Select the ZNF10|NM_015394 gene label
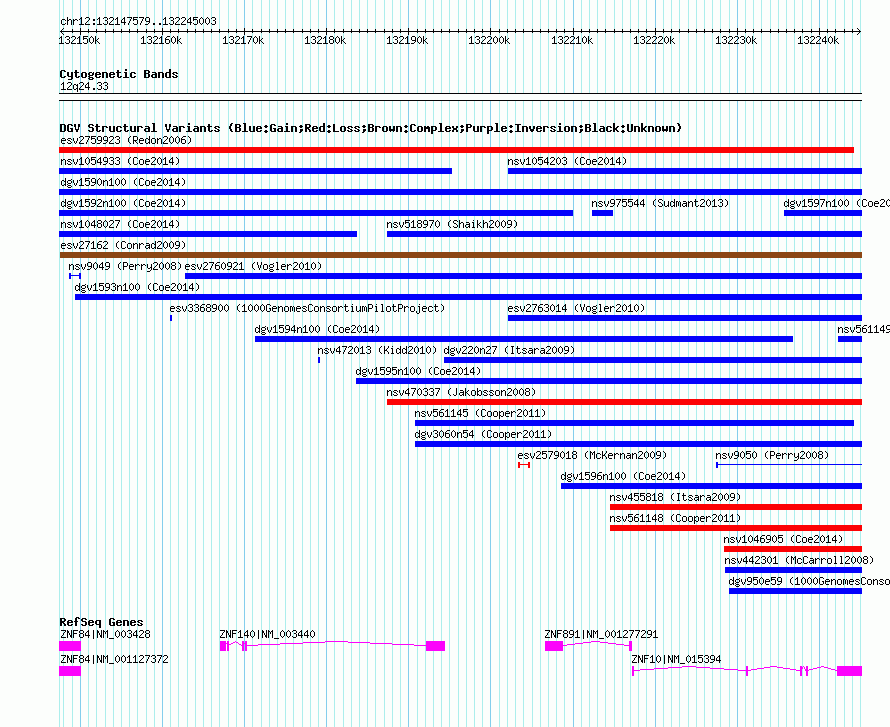The width and height of the screenshot is (890, 727). click(677, 659)
